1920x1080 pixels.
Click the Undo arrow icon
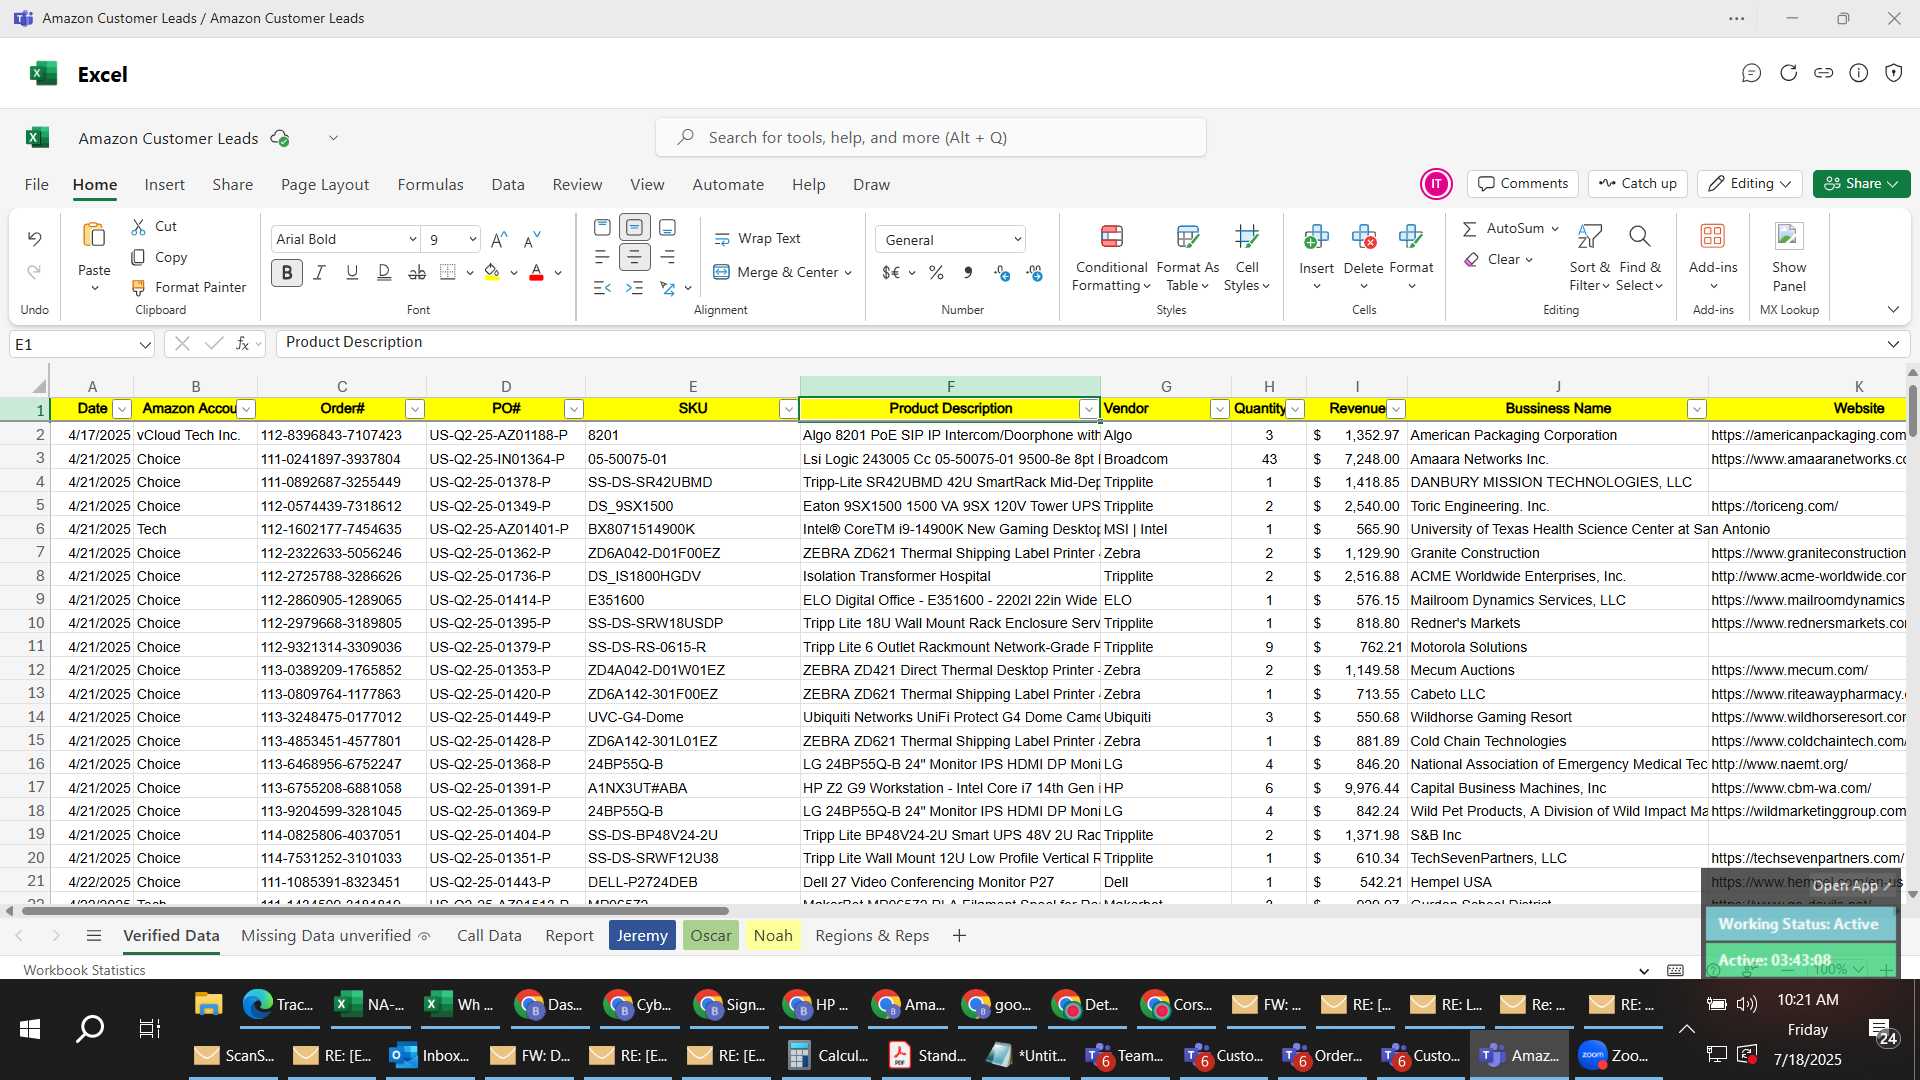click(34, 239)
